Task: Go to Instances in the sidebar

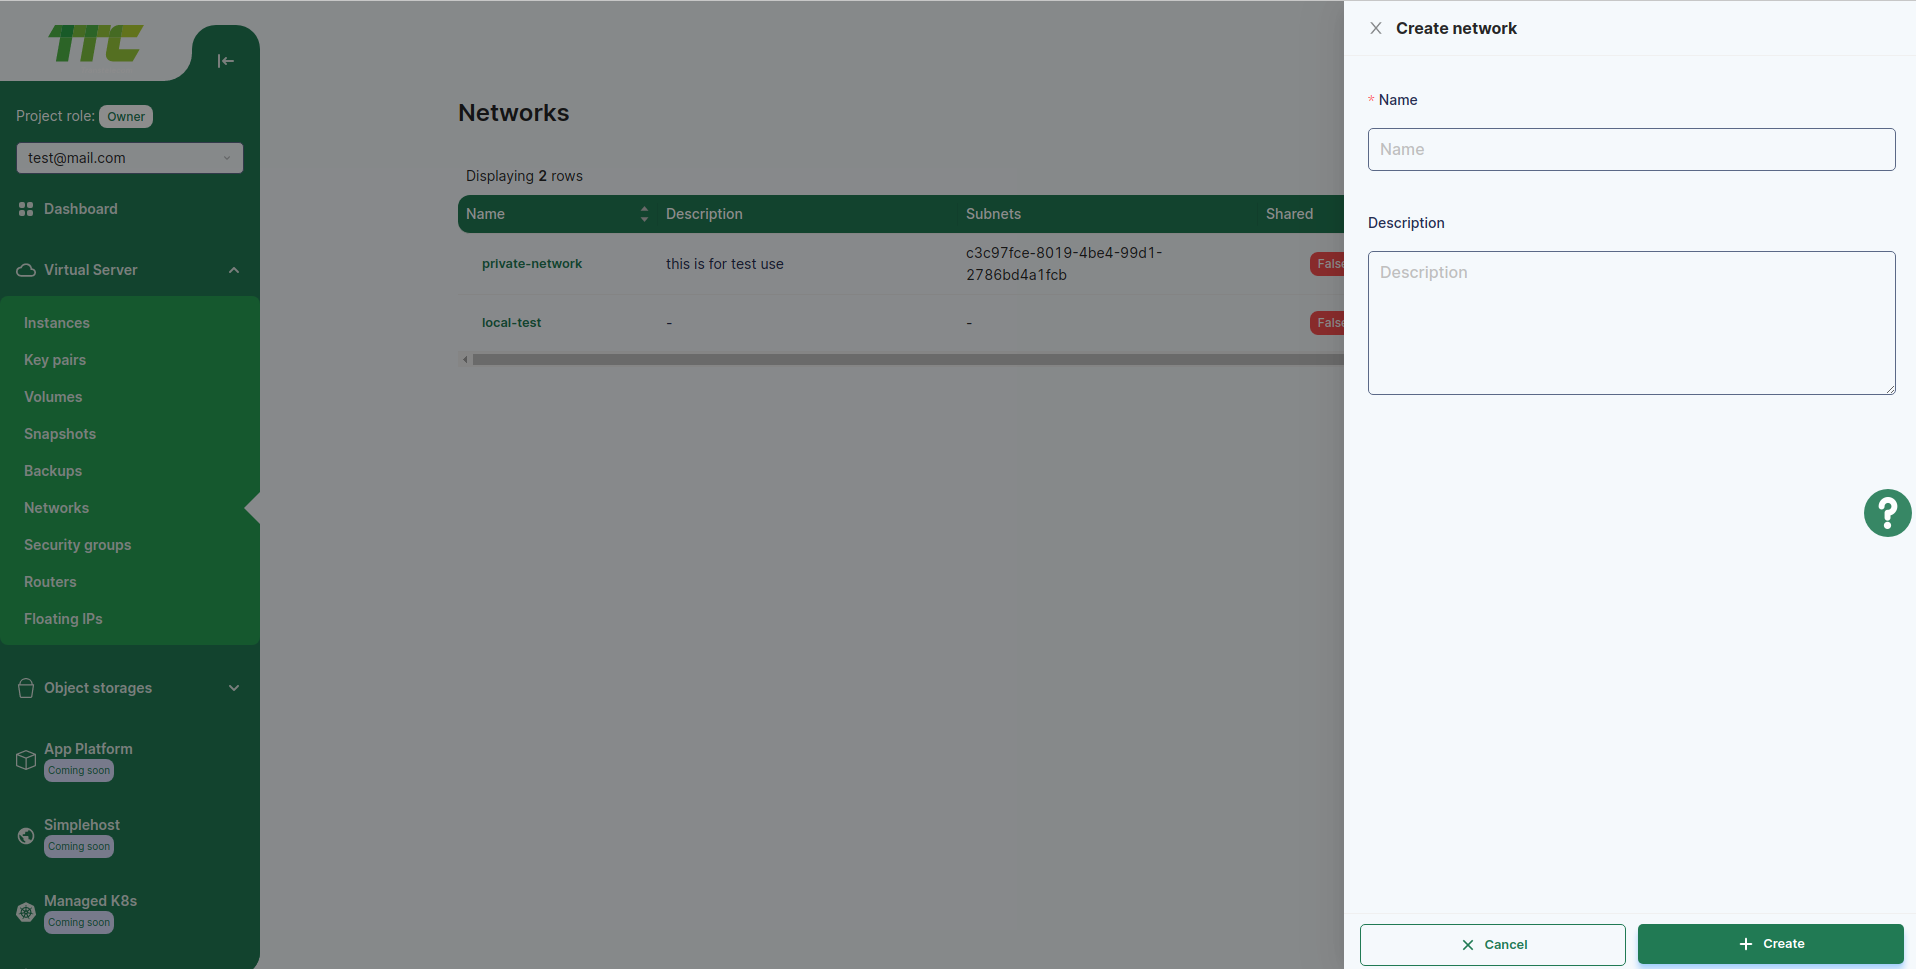Action: point(57,323)
